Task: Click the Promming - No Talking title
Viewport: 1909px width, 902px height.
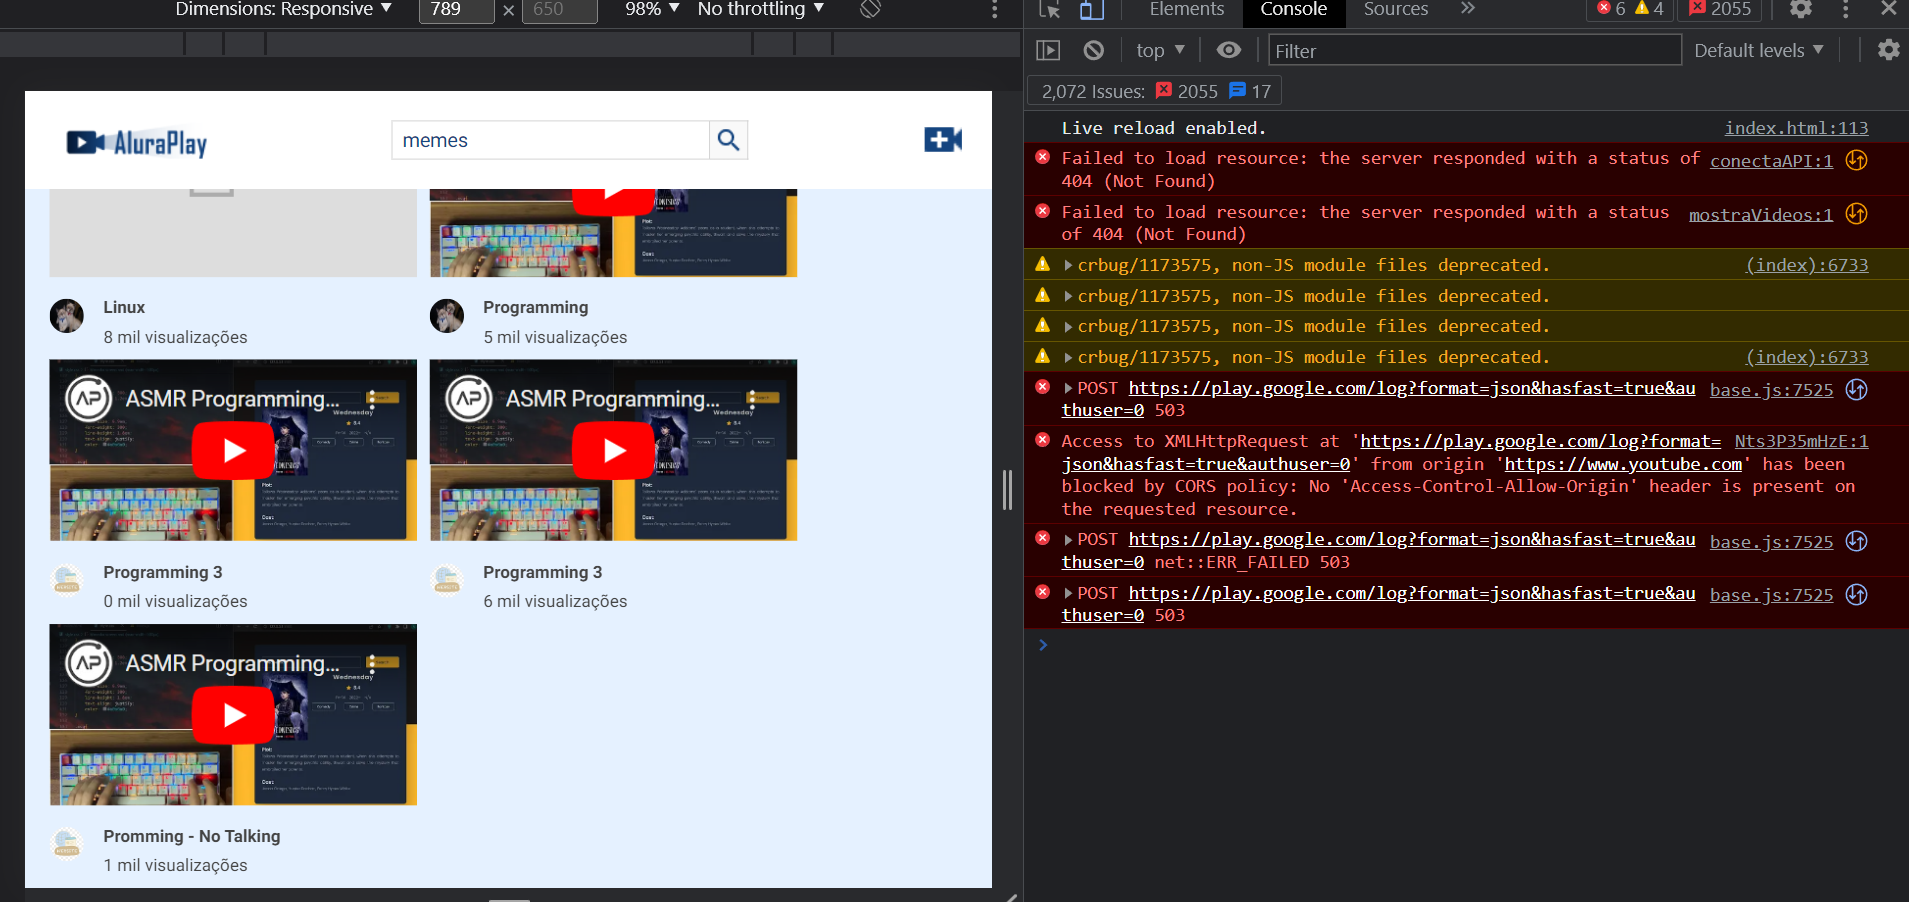Action: 192,836
